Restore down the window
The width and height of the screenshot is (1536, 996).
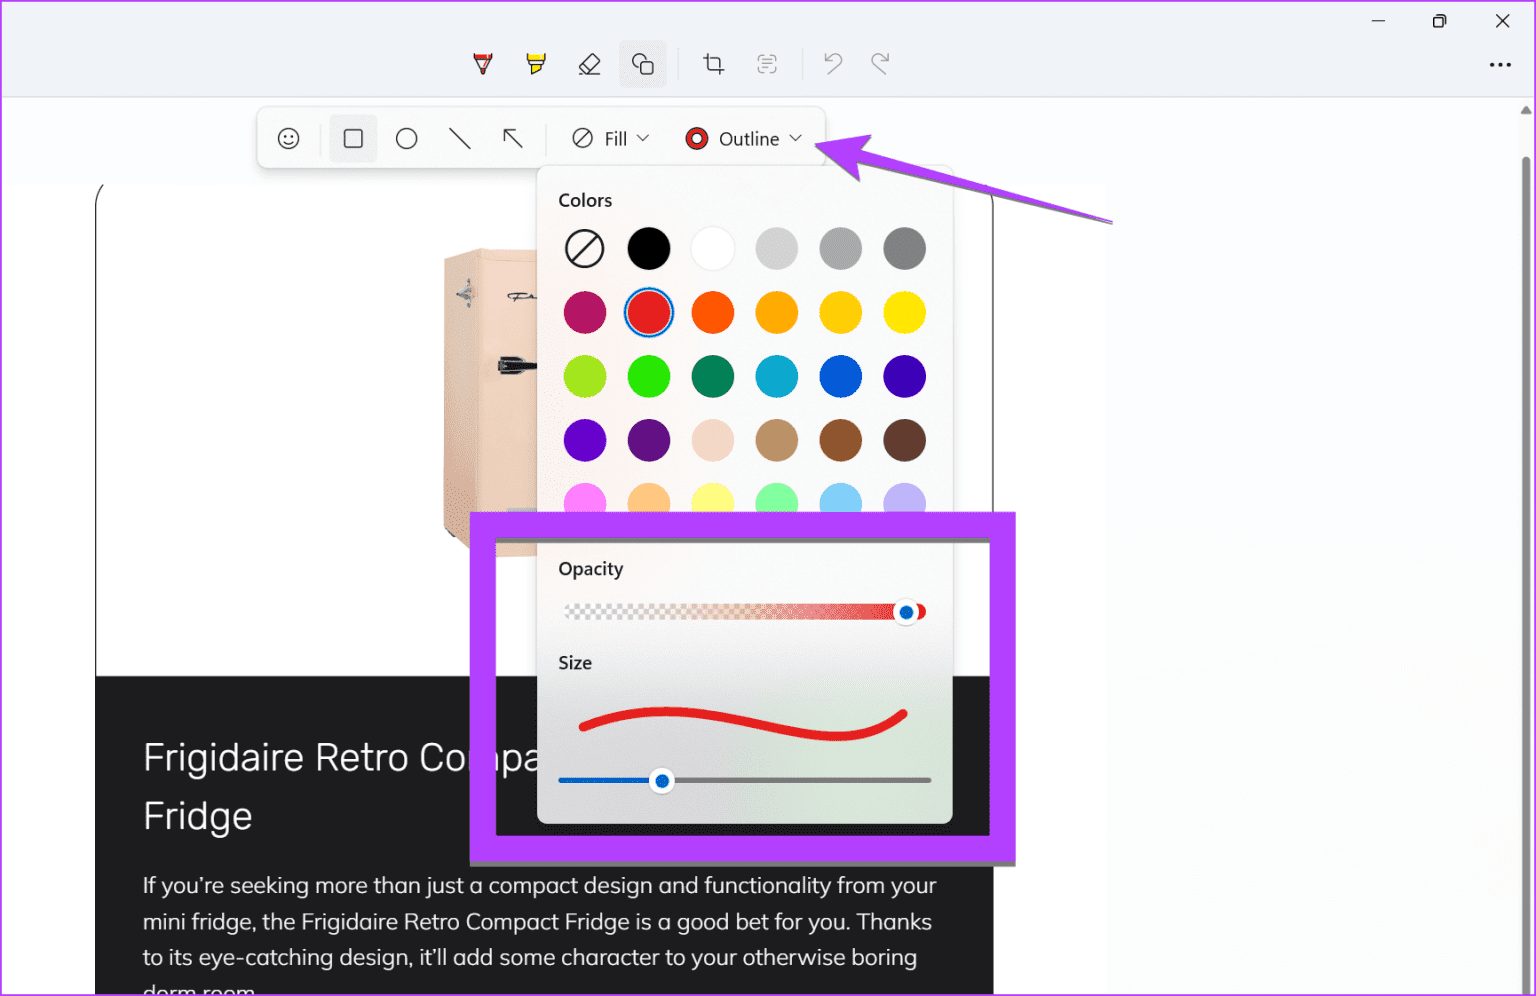point(1439,21)
